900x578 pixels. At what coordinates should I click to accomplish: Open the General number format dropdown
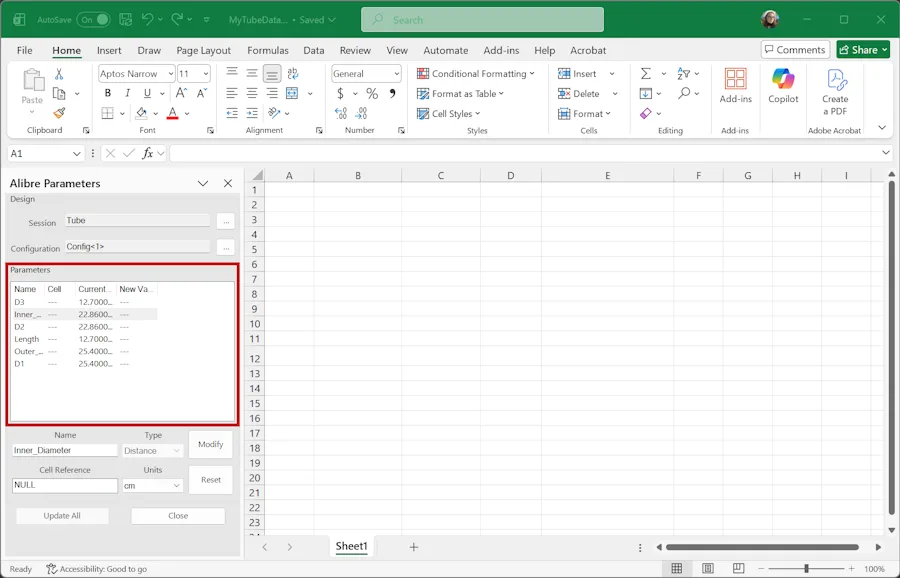(x=396, y=74)
